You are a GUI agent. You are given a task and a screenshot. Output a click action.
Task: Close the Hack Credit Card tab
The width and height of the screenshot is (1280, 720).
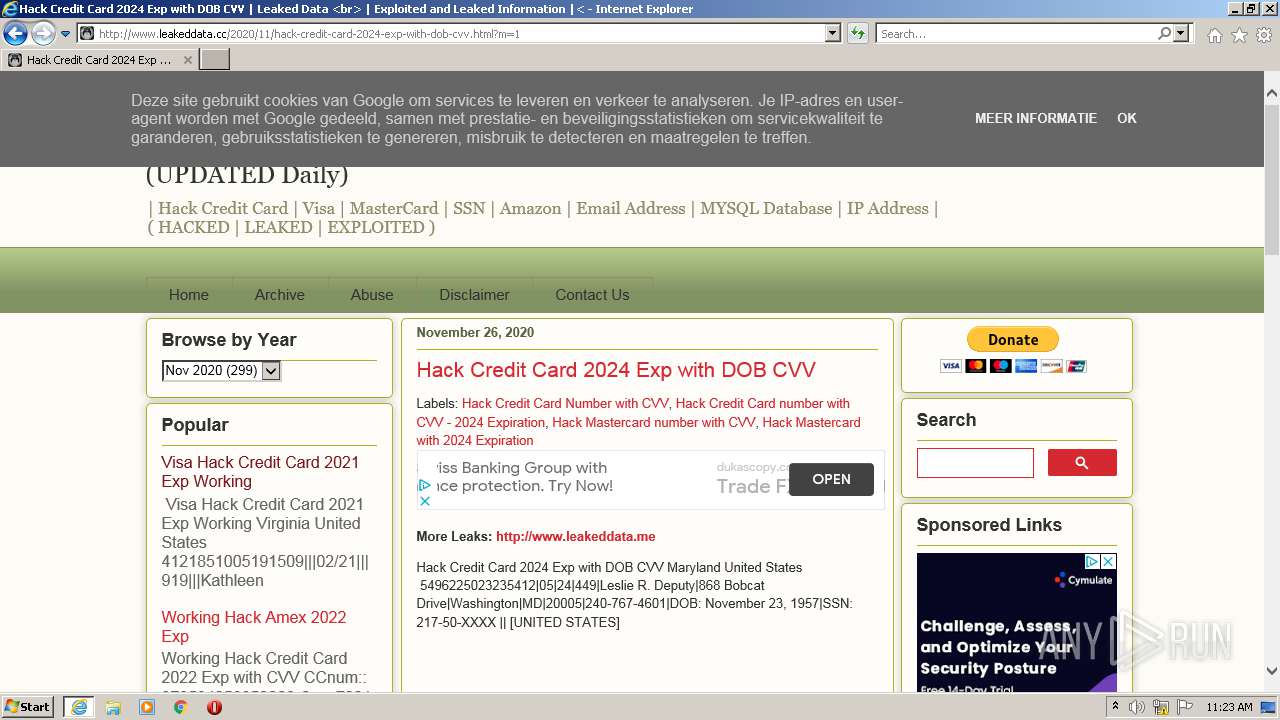[x=187, y=60]
